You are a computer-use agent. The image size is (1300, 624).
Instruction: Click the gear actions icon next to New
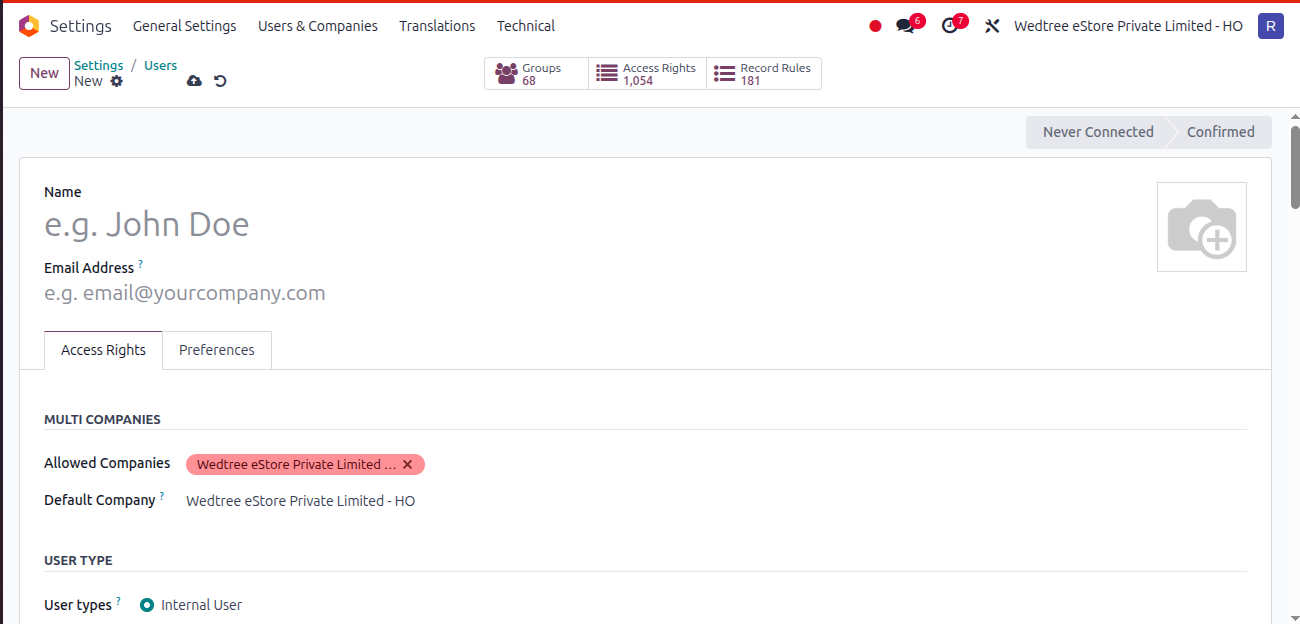(117, 81)
